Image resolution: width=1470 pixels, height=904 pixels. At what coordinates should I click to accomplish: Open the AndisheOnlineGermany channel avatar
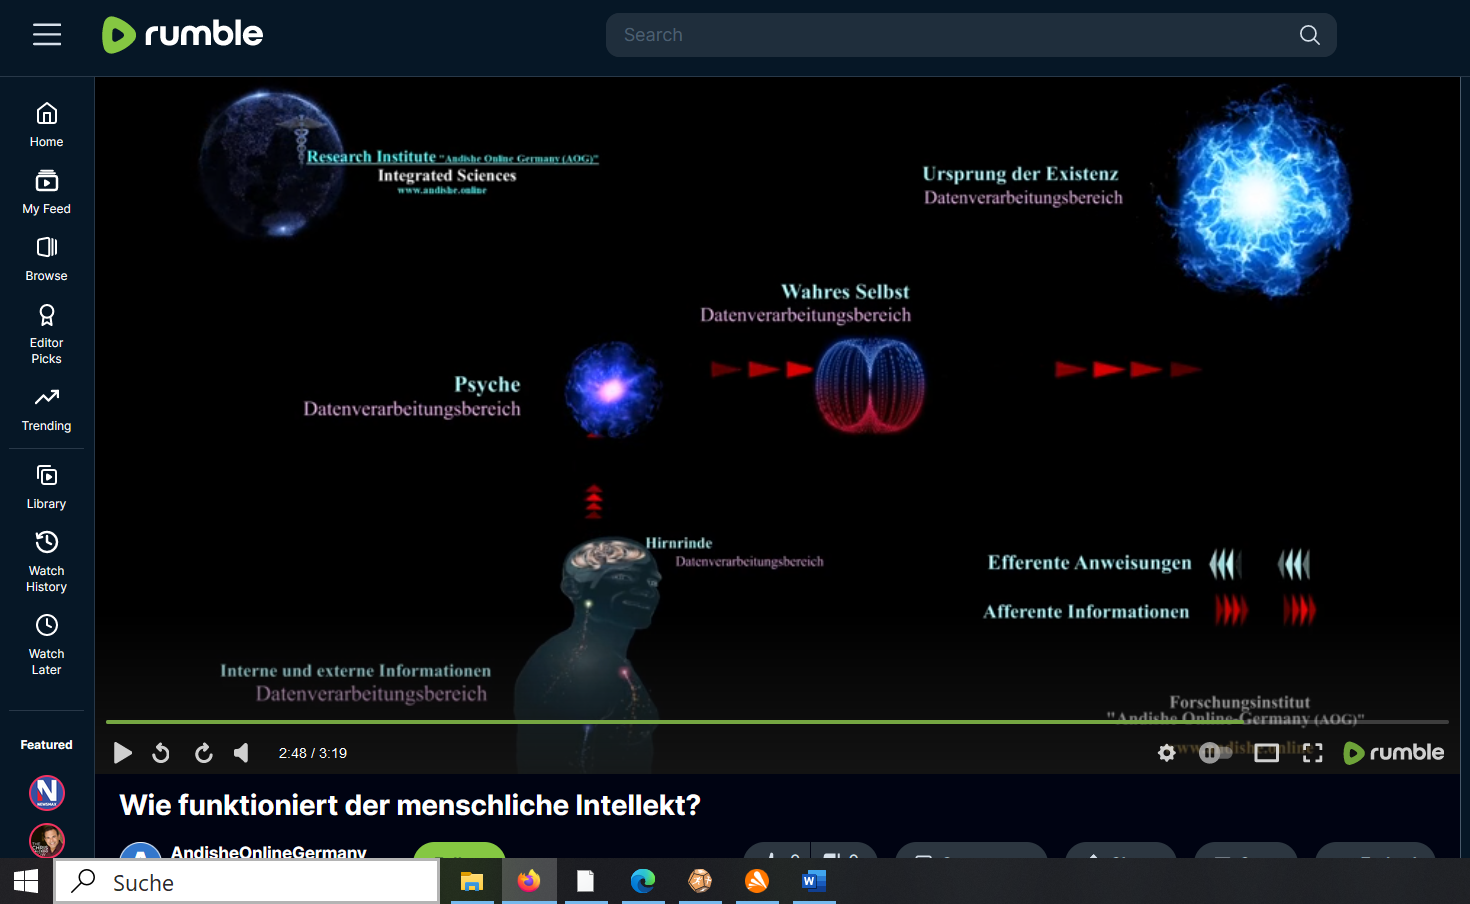pyautogui.click(x=140, y=852)
